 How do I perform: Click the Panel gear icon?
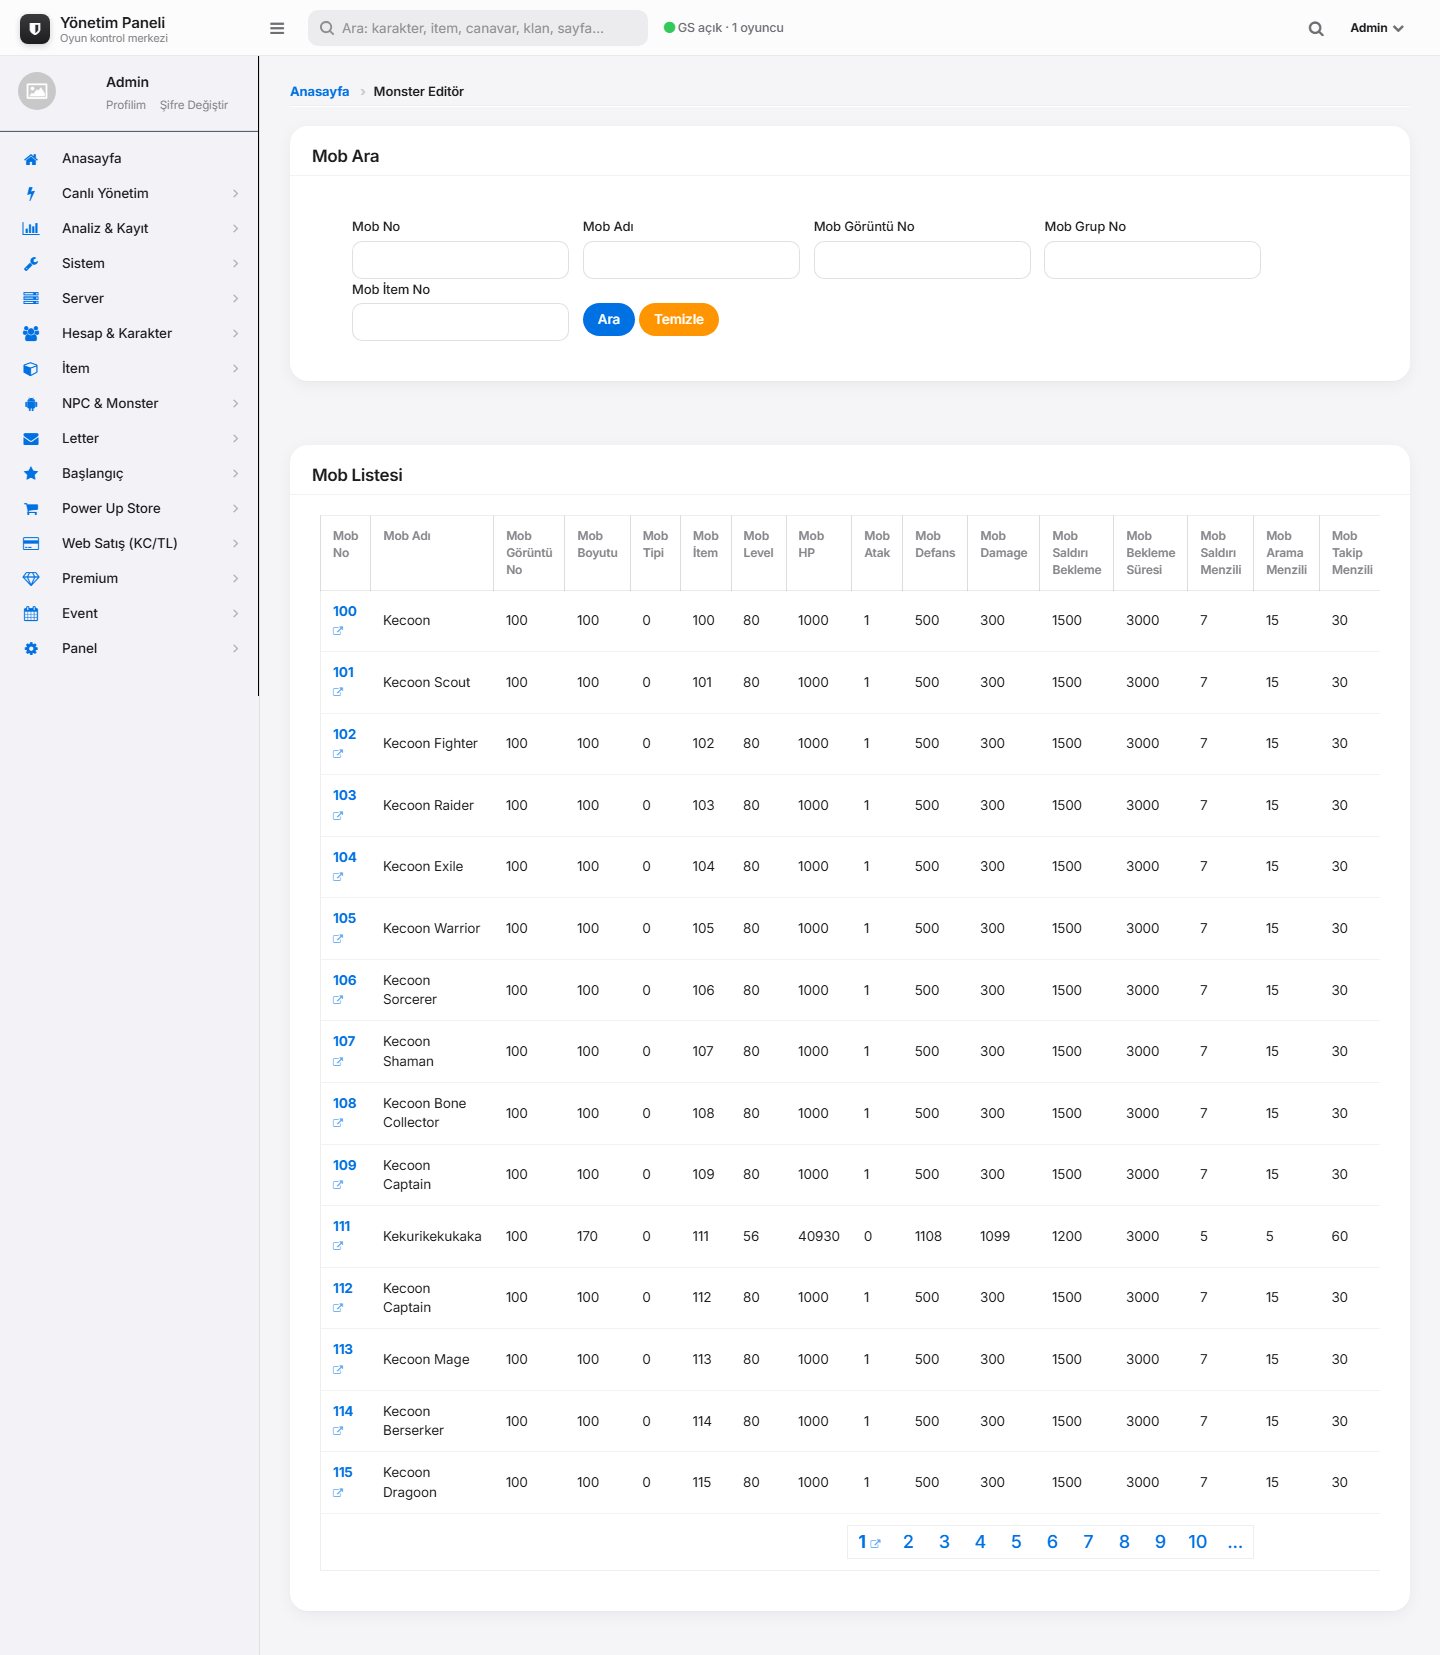tap(31, 649)
